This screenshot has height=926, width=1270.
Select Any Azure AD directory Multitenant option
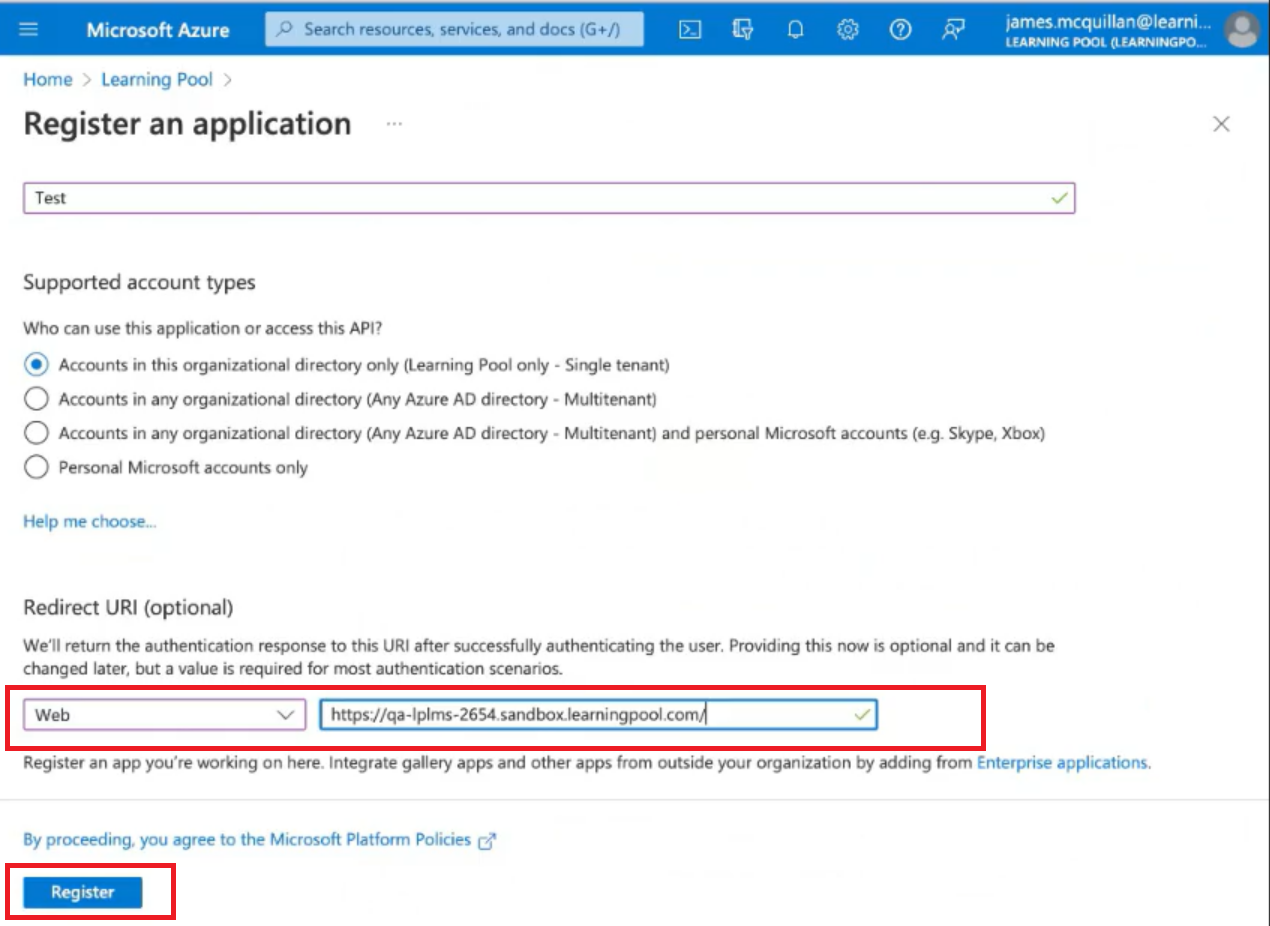click(x=36, y=399)
